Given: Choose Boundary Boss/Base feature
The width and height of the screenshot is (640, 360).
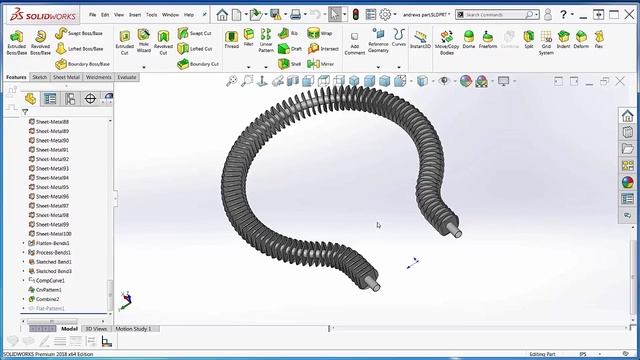Looking at the screenshot, I should pos(82,64).
